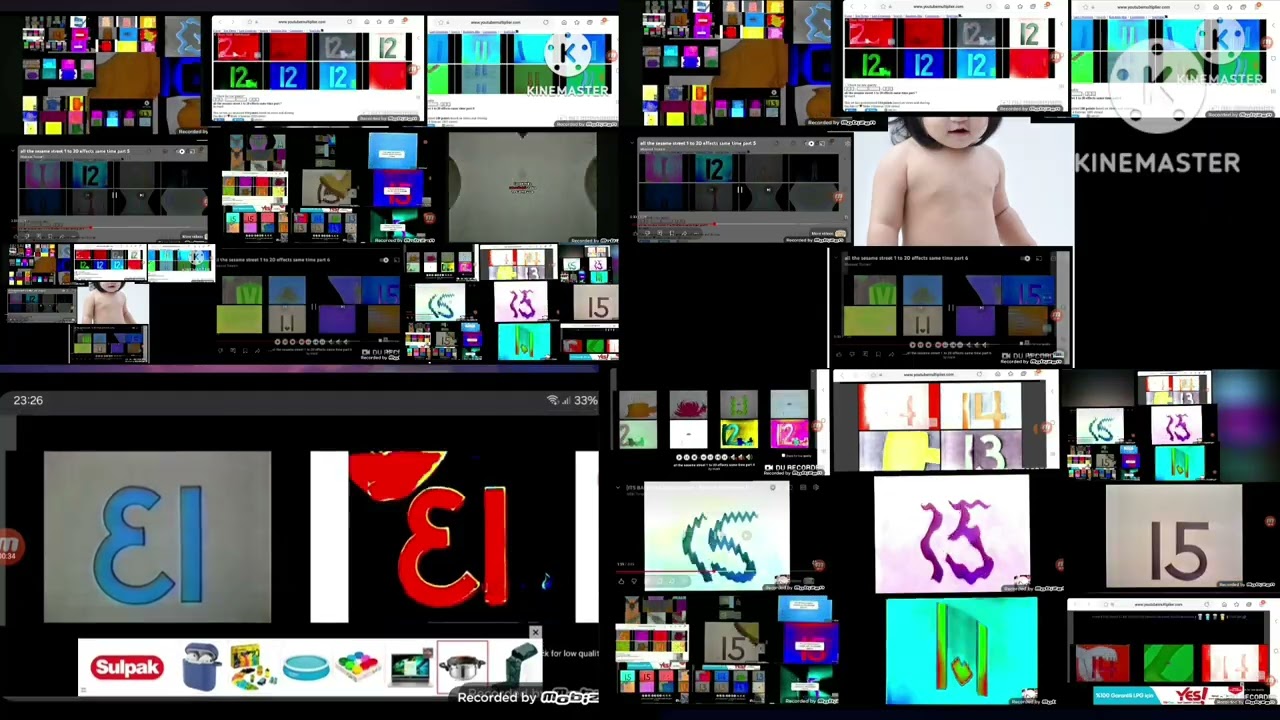
Task: Tap the blue inflatable pool ad product
Action: point(305,668)
